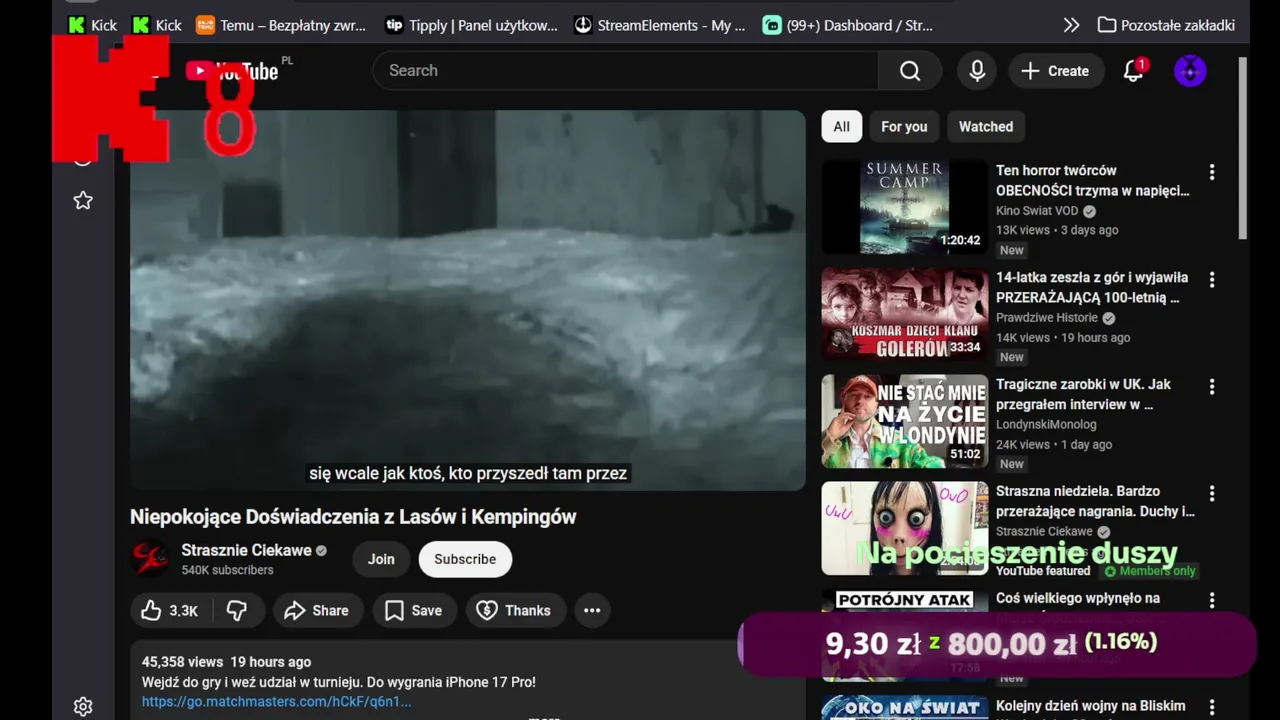Image resolution: width=1280 pixels, height=720 pixels.
Task: Open options menu for Tragiczne zarobki video
Action: 1212,386
